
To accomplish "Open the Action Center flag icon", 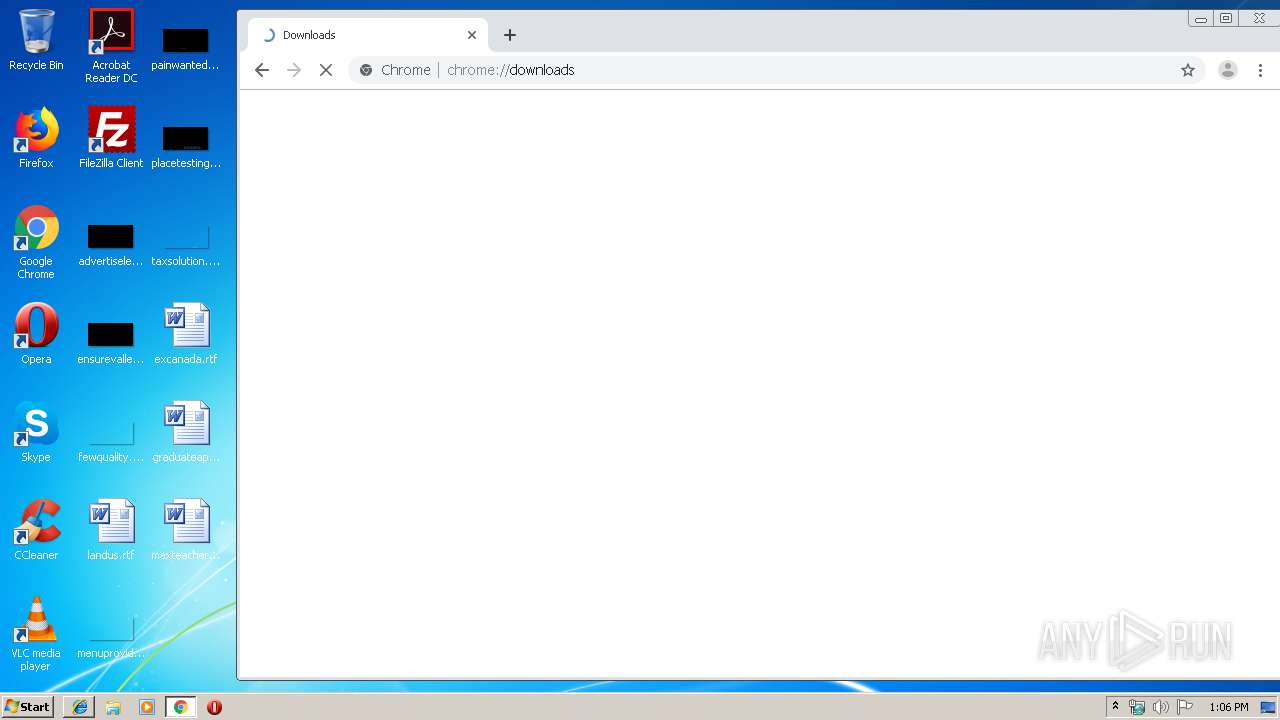I will coord(1185,707).
